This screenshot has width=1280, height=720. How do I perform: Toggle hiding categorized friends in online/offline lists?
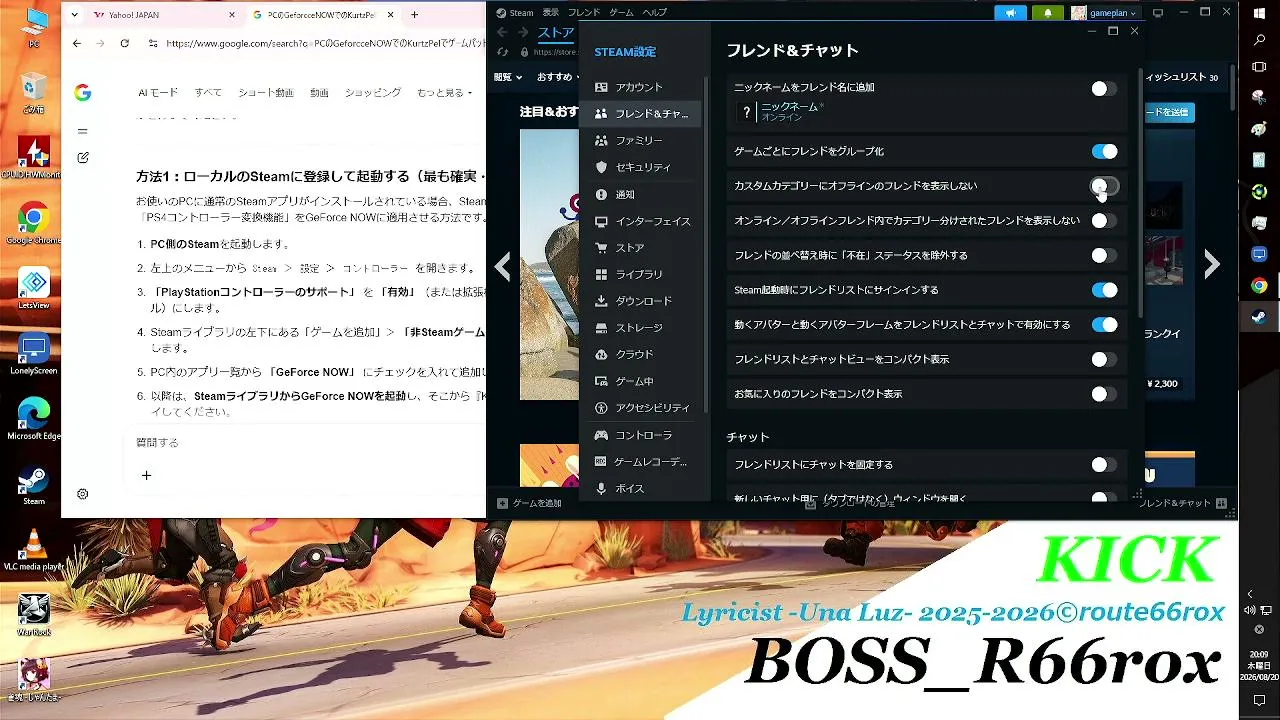click(1104, 221)
